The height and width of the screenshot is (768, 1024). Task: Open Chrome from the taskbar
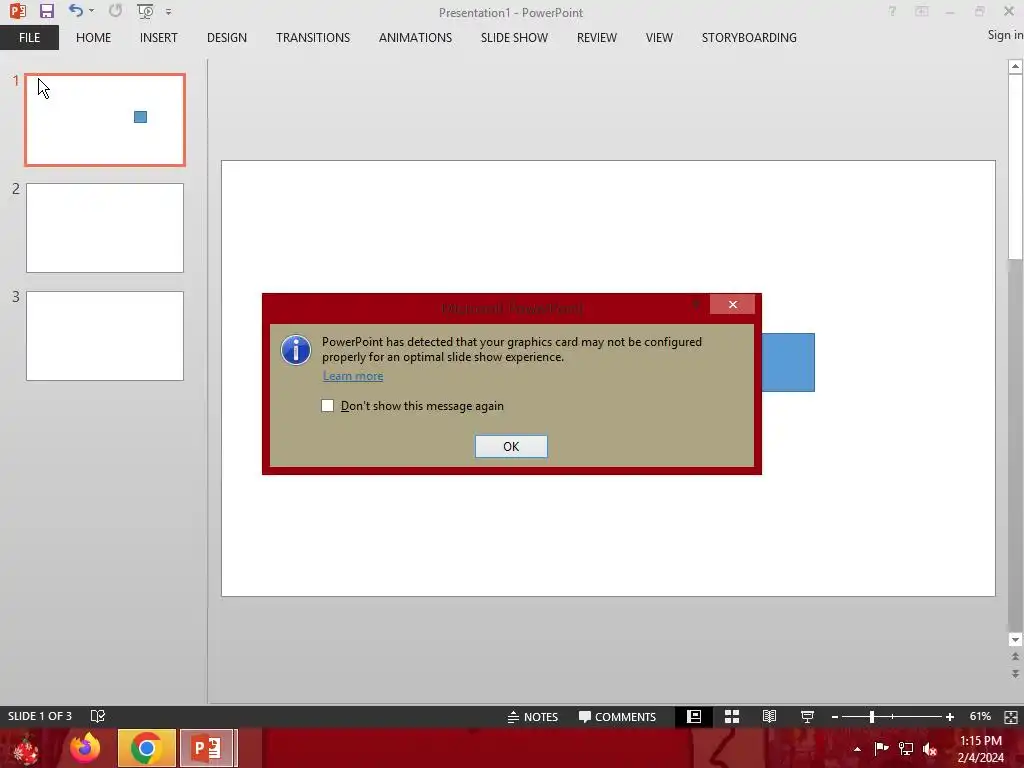(x=146, y=748)
